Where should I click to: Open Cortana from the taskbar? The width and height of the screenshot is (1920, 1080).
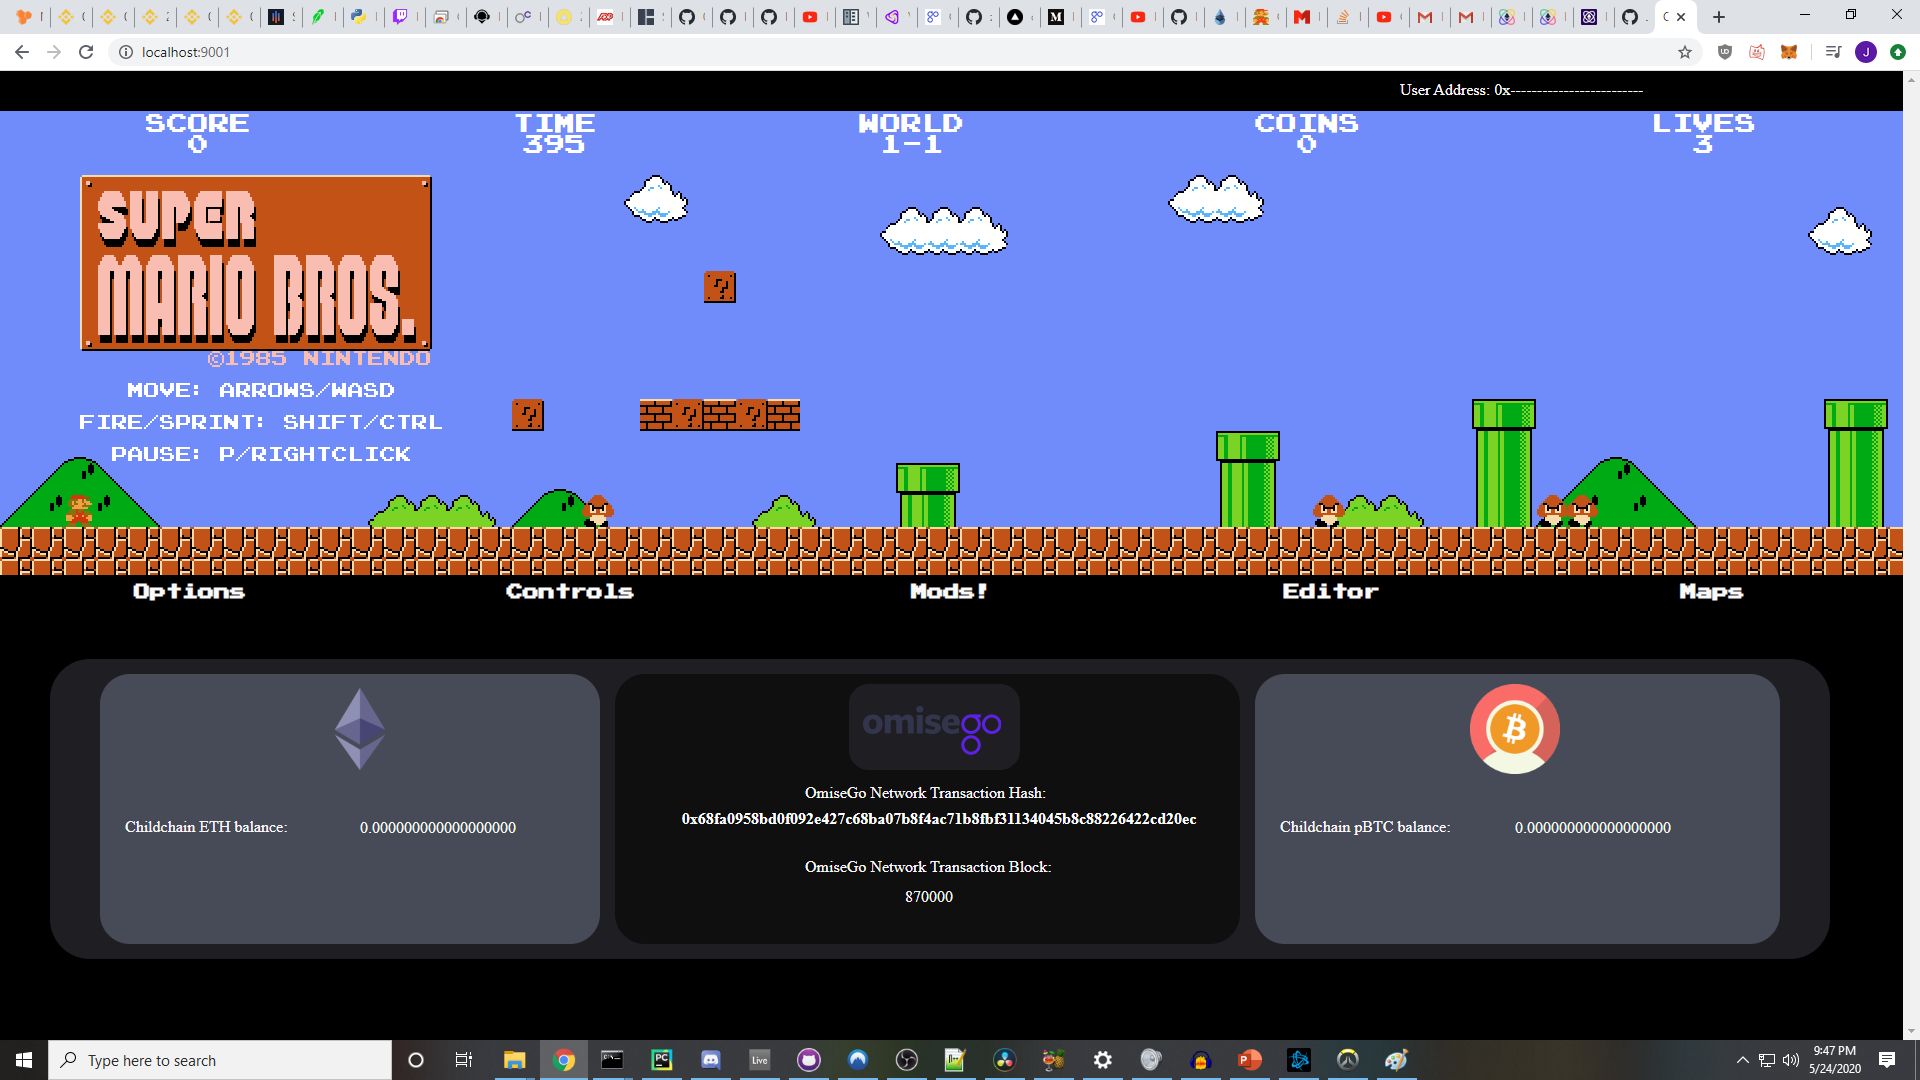[416, 1060]
